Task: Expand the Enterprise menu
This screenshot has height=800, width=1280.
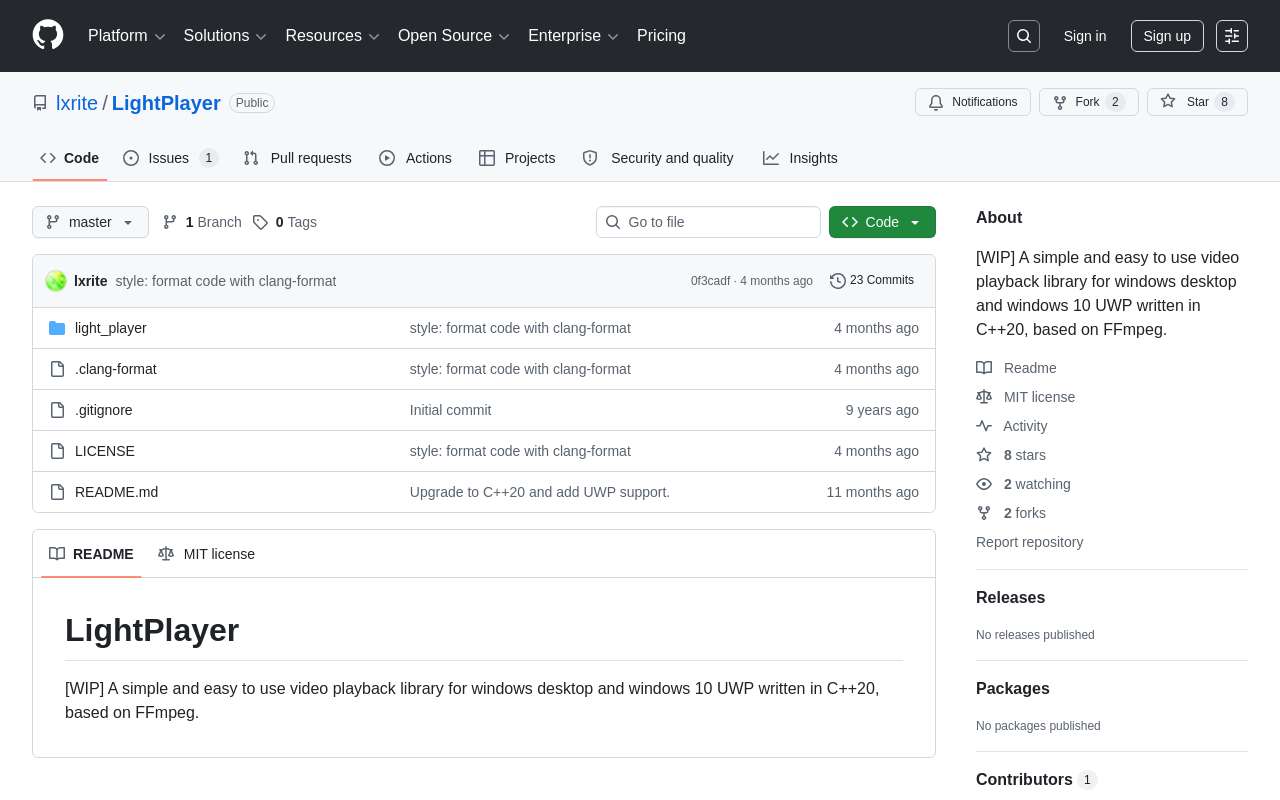Action: point(573,36)
